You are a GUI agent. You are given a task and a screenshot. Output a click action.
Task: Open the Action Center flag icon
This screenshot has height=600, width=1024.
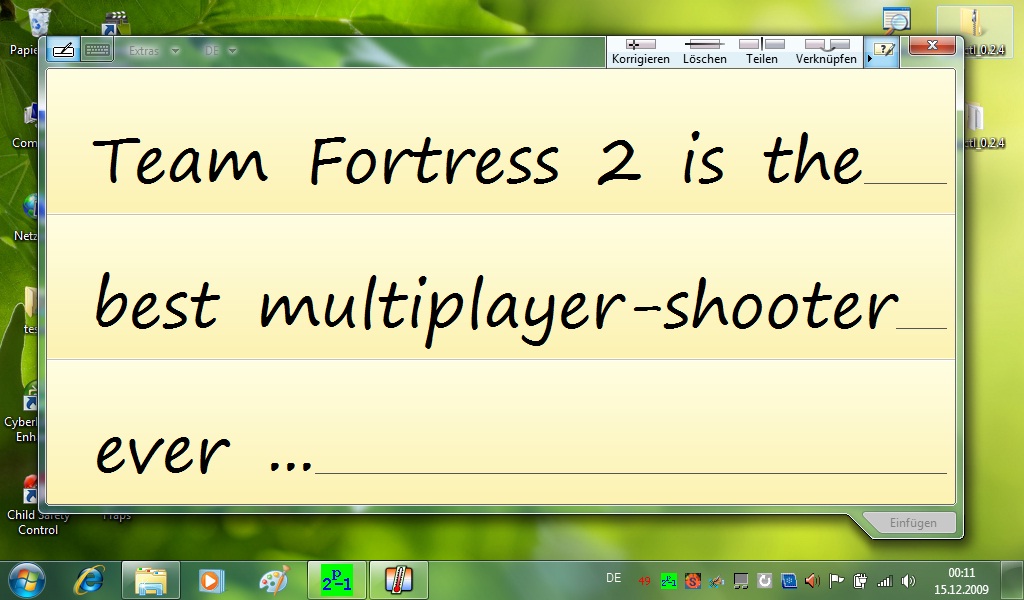pyautogui.click(x=837, y=580)
